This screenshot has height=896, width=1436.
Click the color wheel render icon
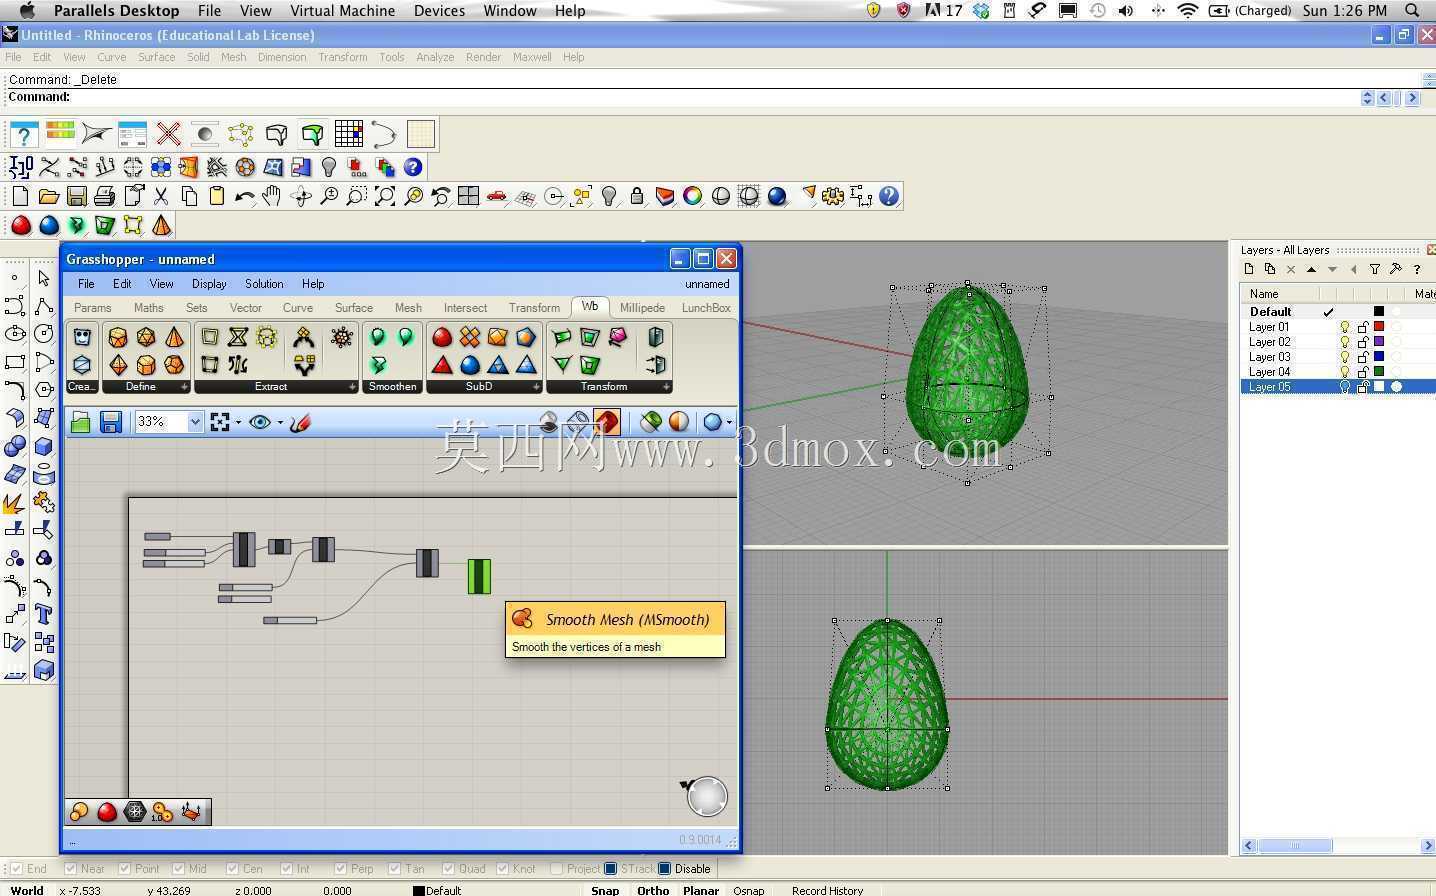(x=692, y=197)
